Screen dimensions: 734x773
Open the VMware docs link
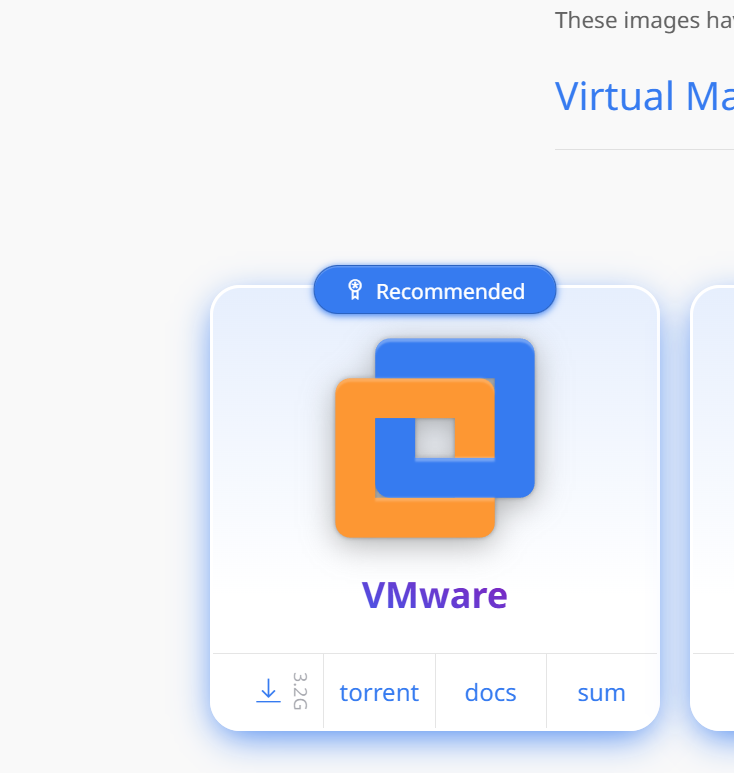490,693
